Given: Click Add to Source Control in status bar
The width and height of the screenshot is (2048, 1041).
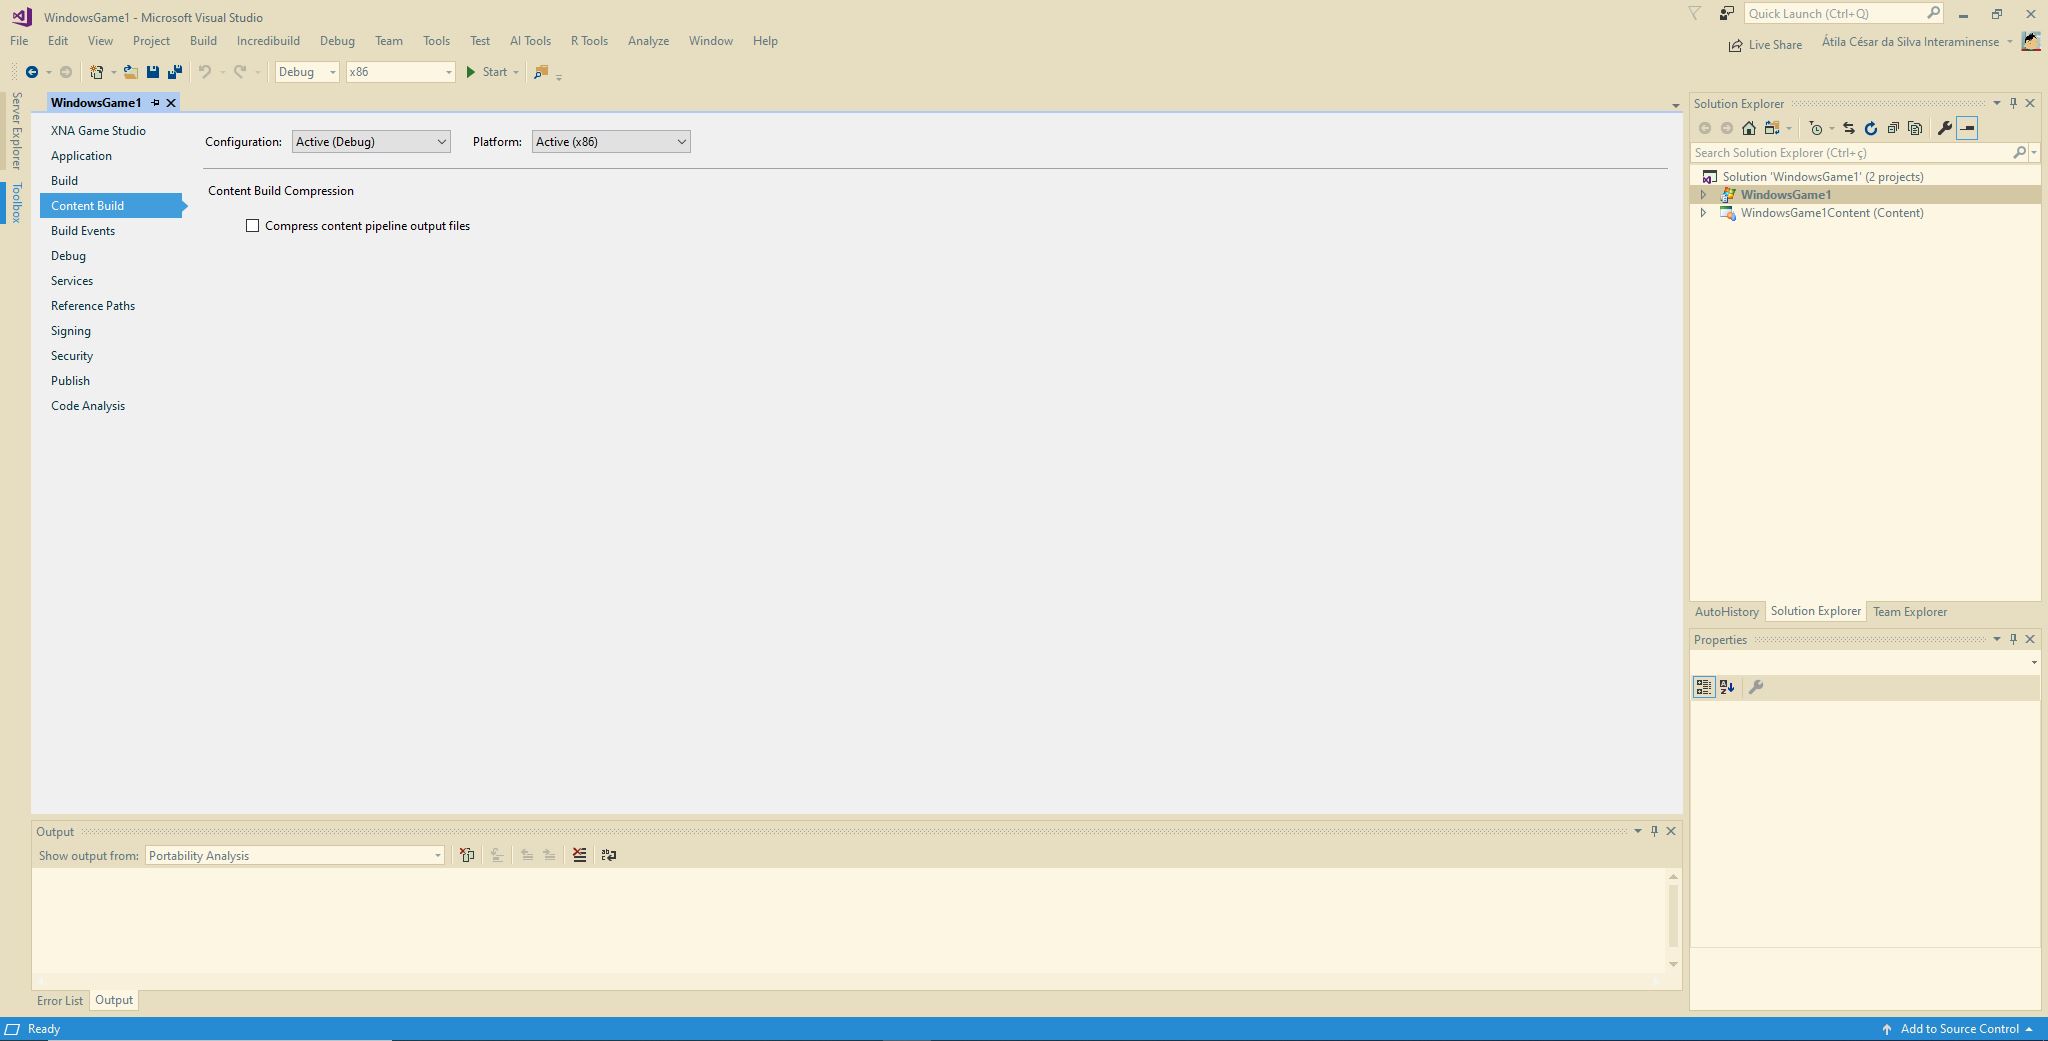Looking at the screenshot, I should [x=1957, y=1028].
